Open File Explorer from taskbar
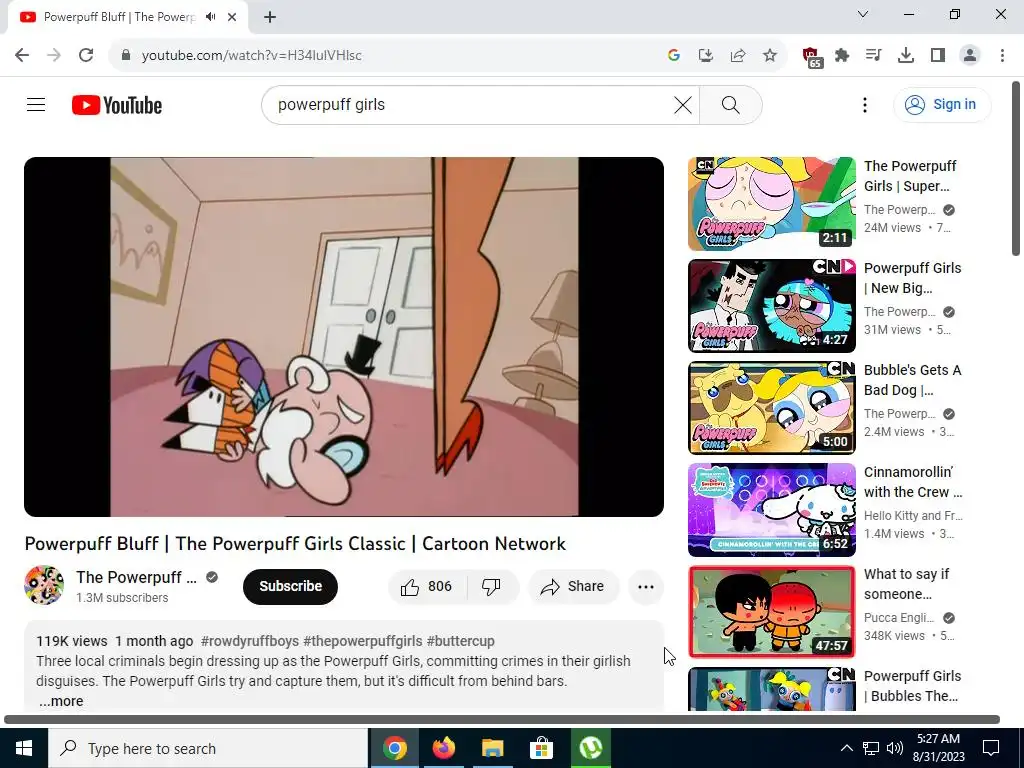This screenshot has width=1024, height=768. tap(492, 748)
